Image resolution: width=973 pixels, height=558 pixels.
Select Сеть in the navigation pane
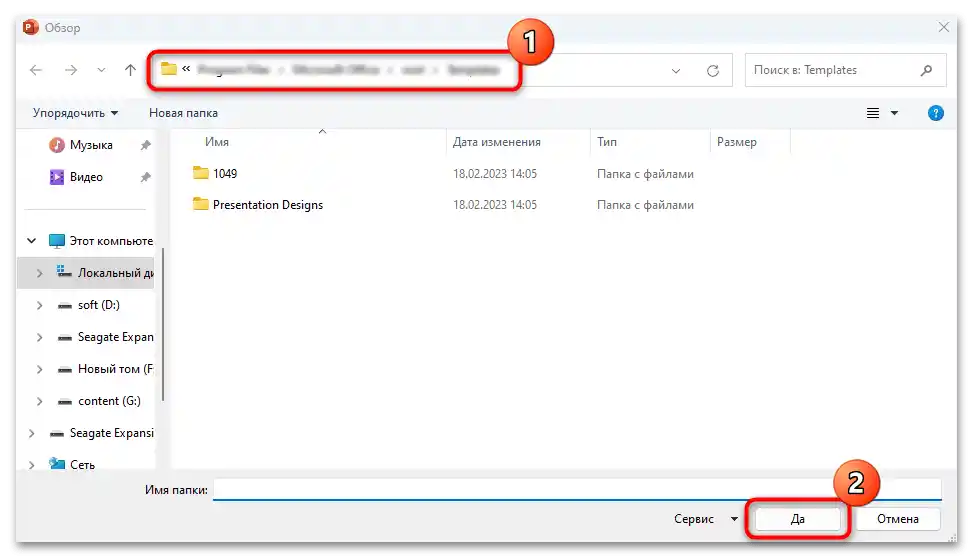click(82, 465)
